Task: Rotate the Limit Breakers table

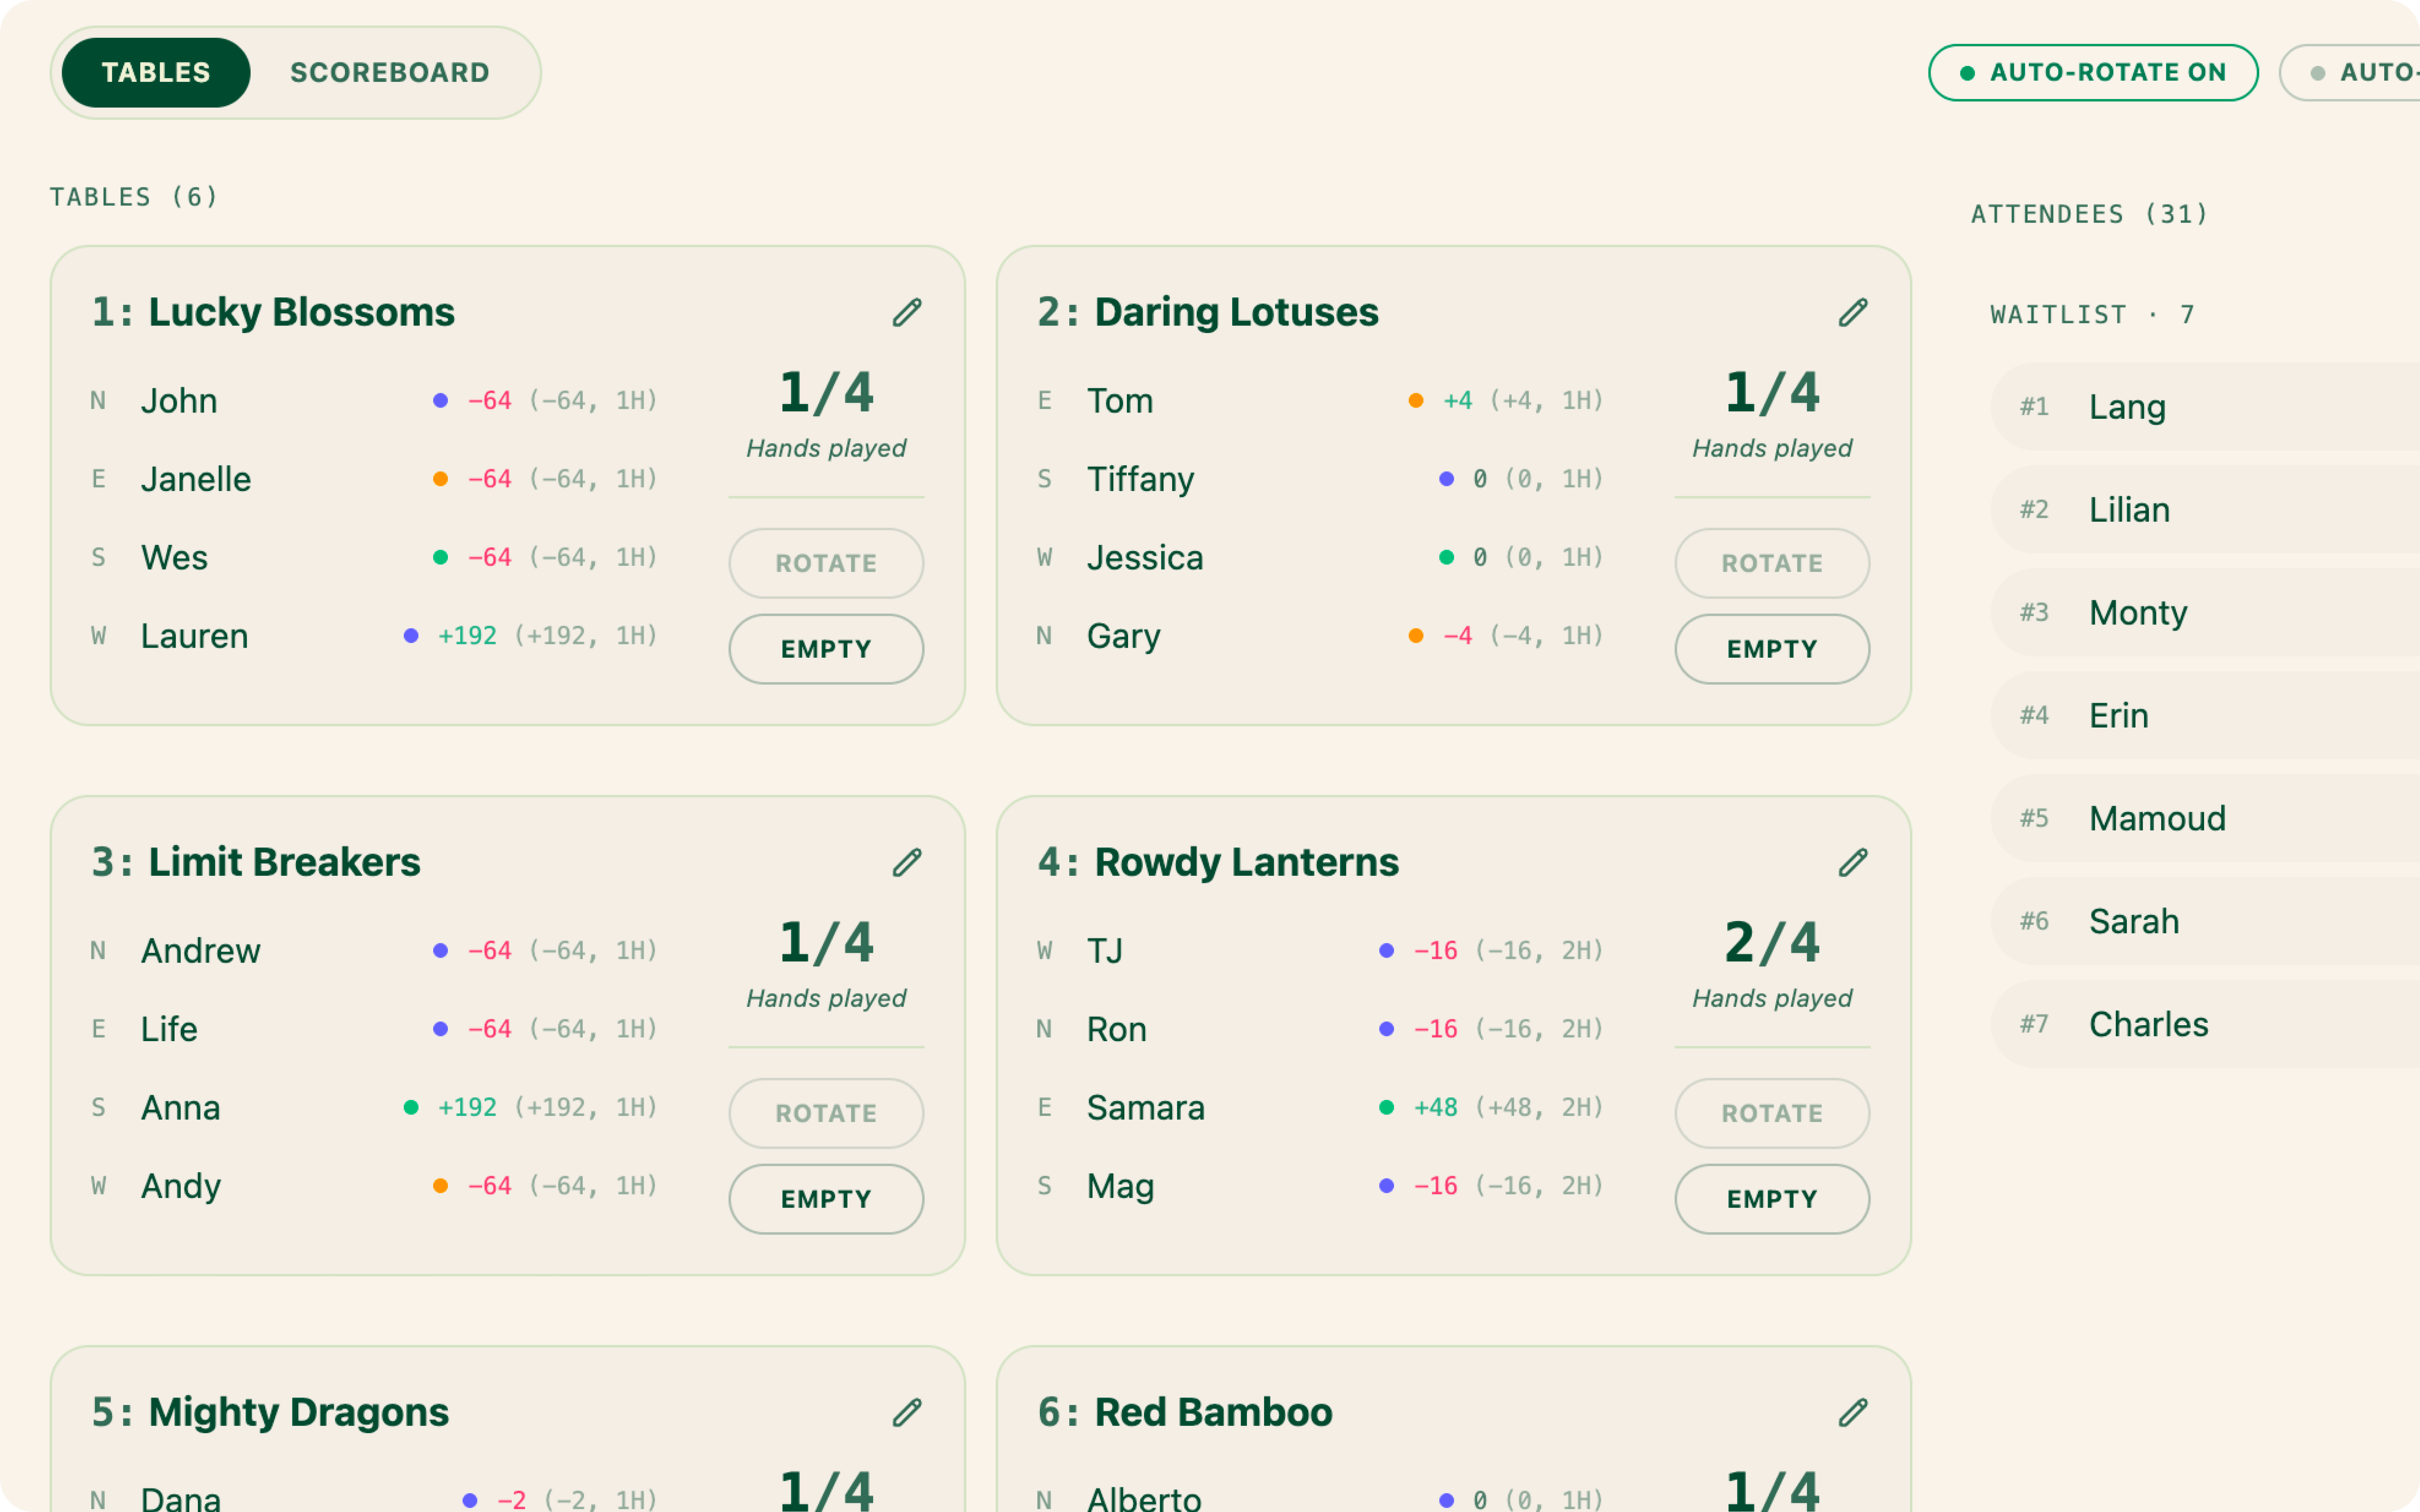Action: click(x=826, y=1113)
